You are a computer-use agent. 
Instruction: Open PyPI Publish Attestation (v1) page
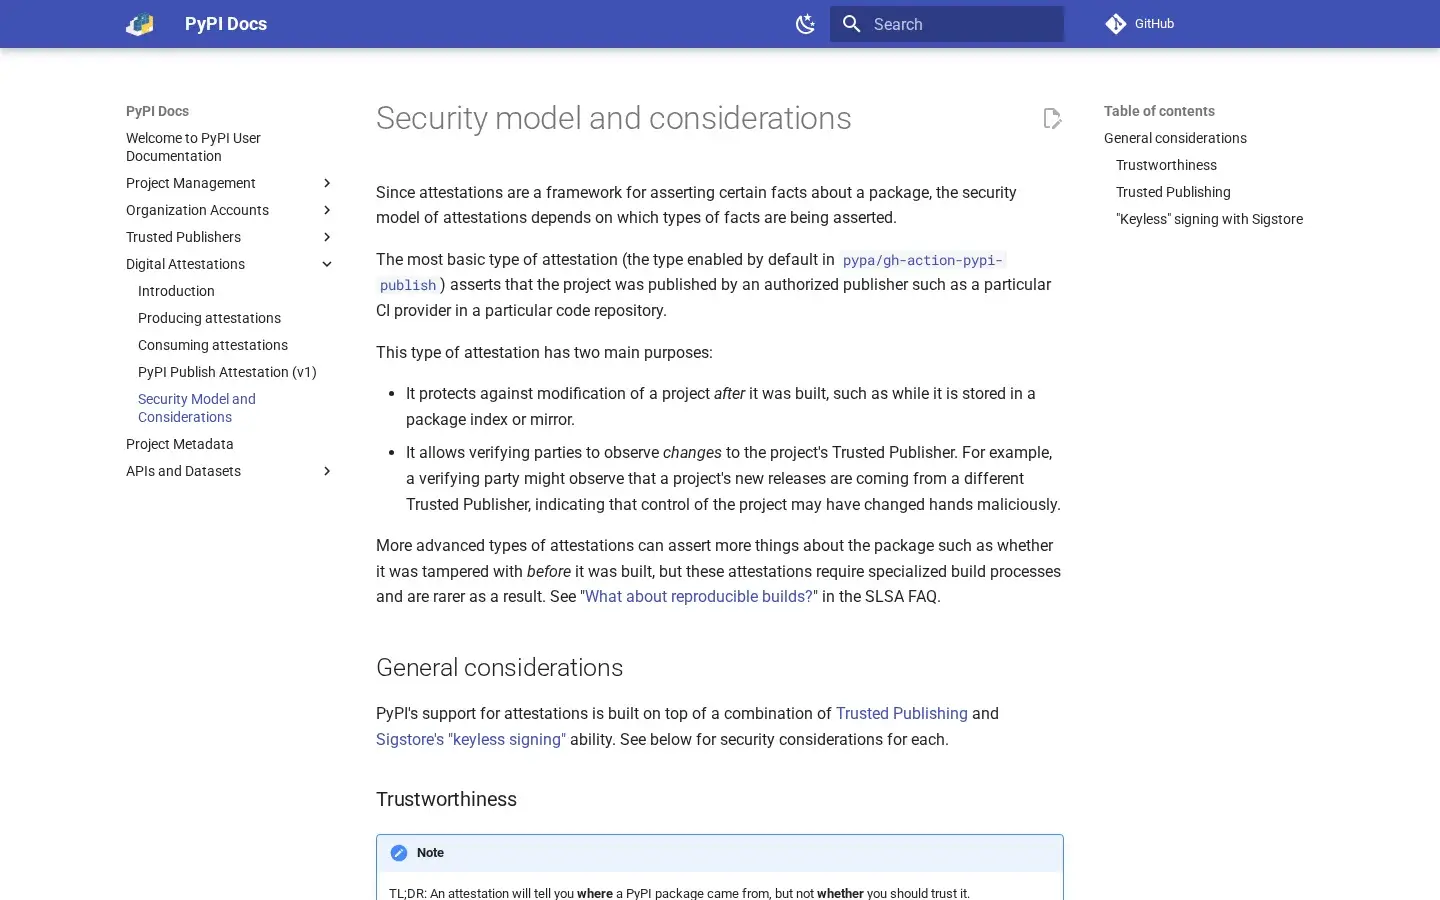227,372
